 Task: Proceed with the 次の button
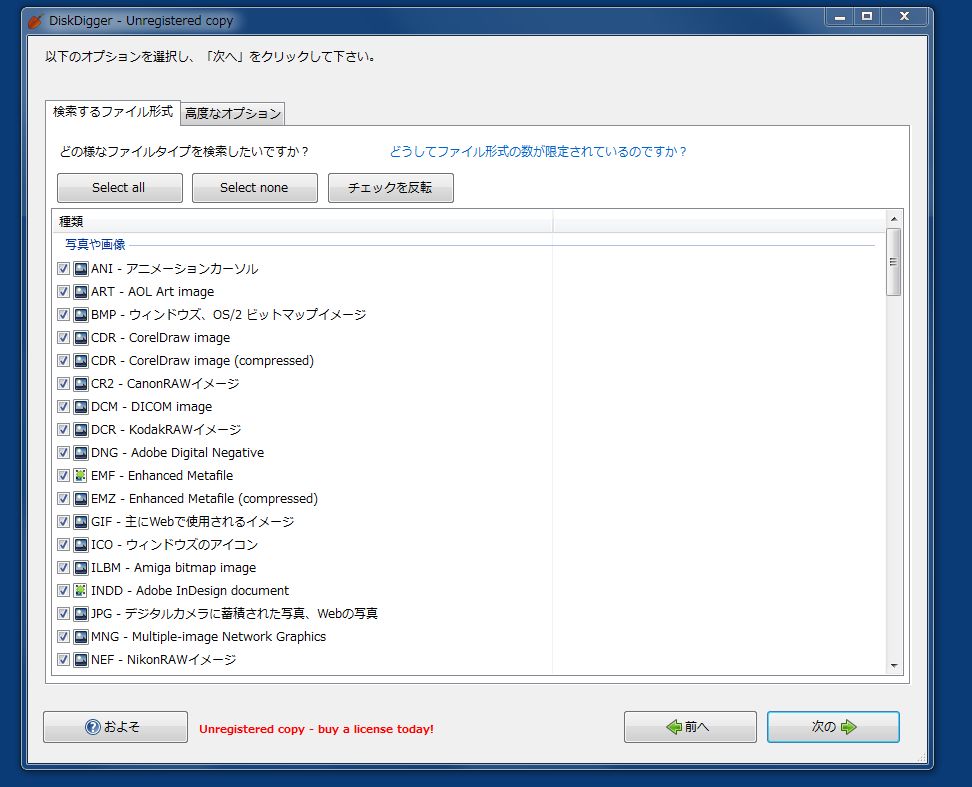(833, 727)
